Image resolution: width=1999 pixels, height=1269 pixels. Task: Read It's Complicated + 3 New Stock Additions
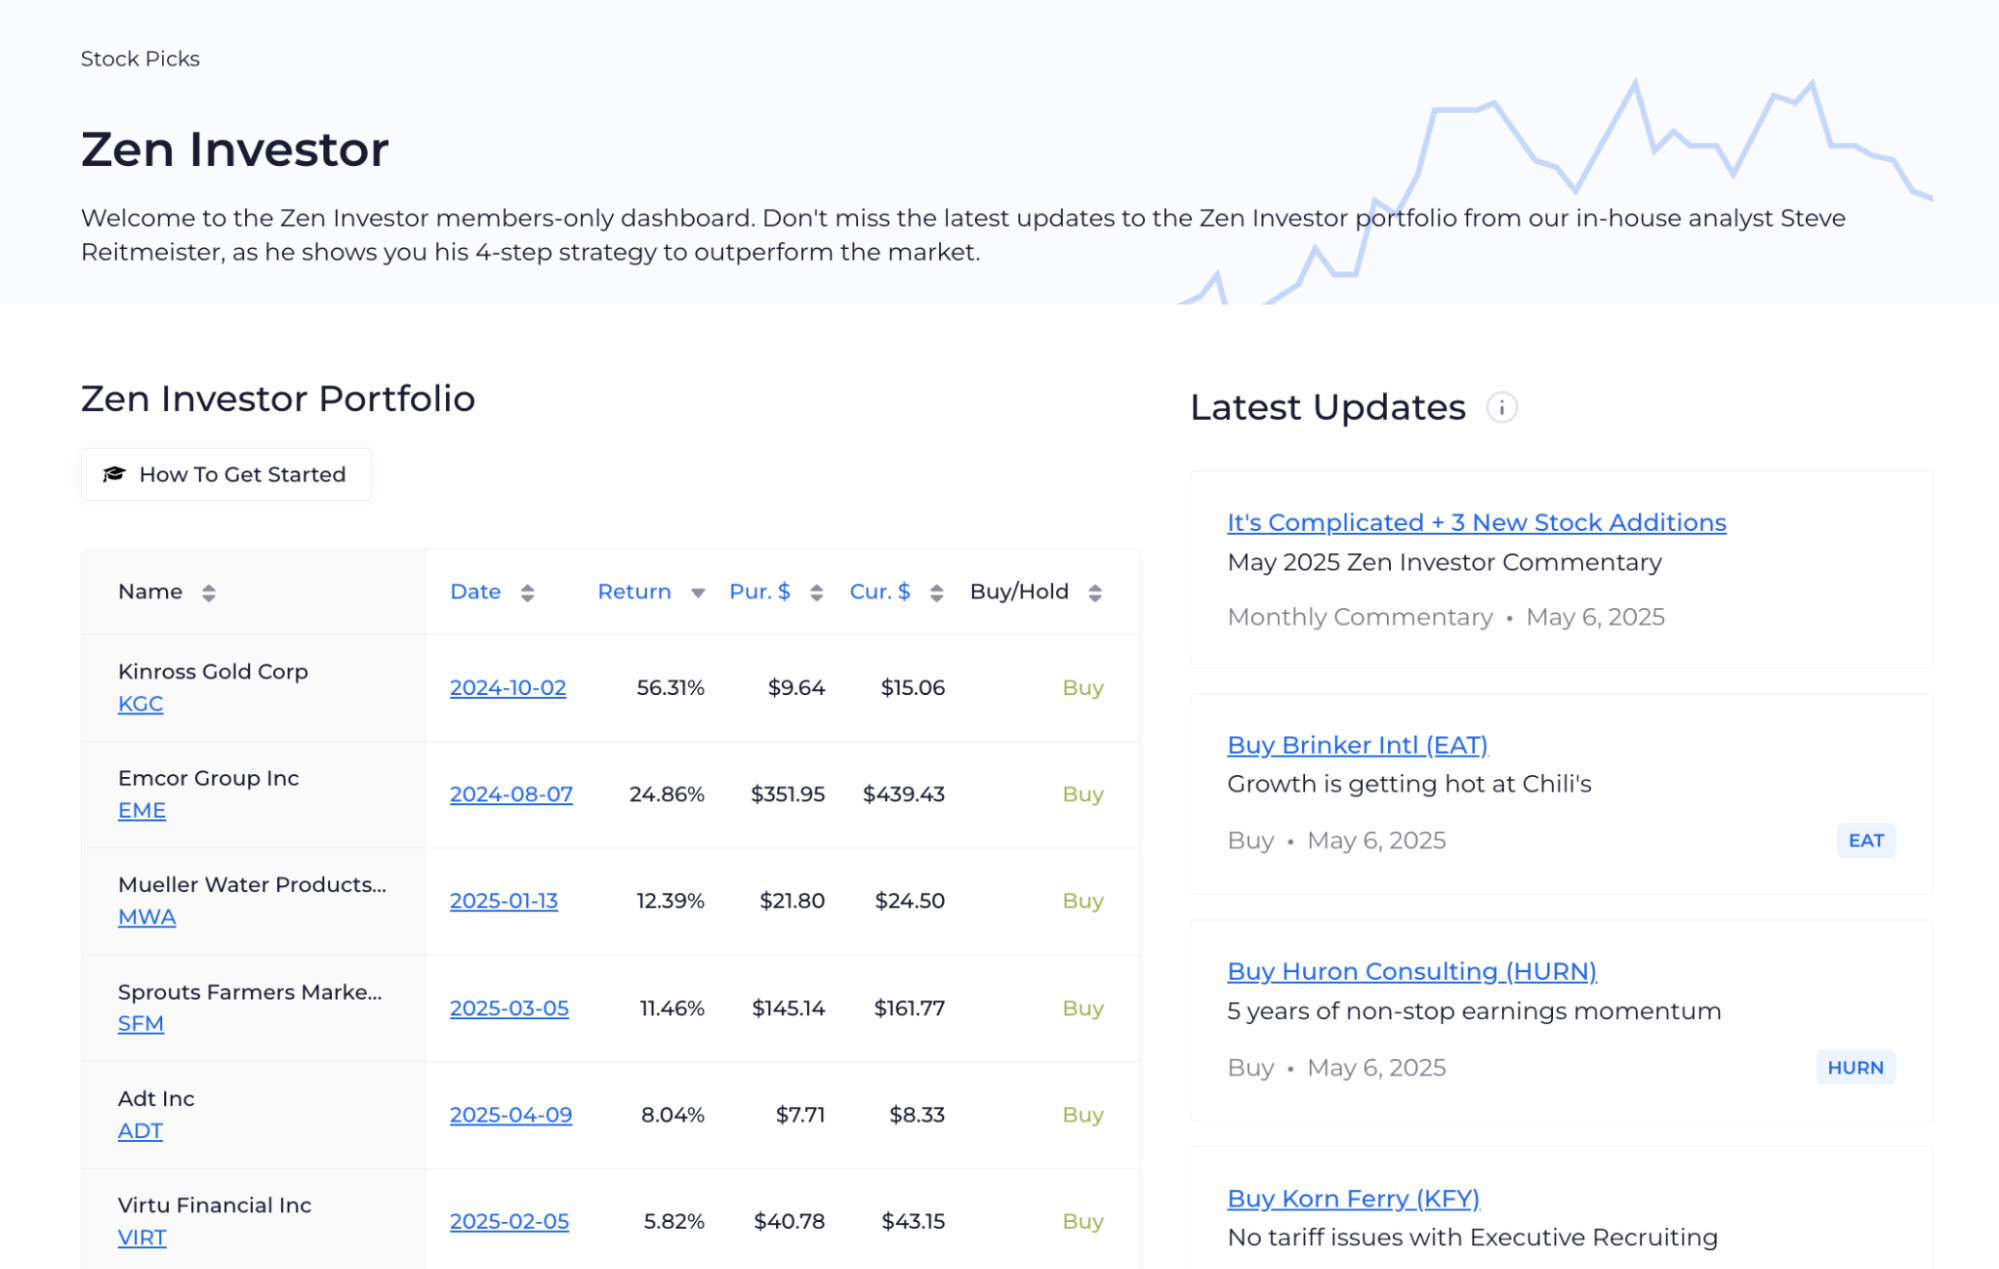click(1476, 523)
